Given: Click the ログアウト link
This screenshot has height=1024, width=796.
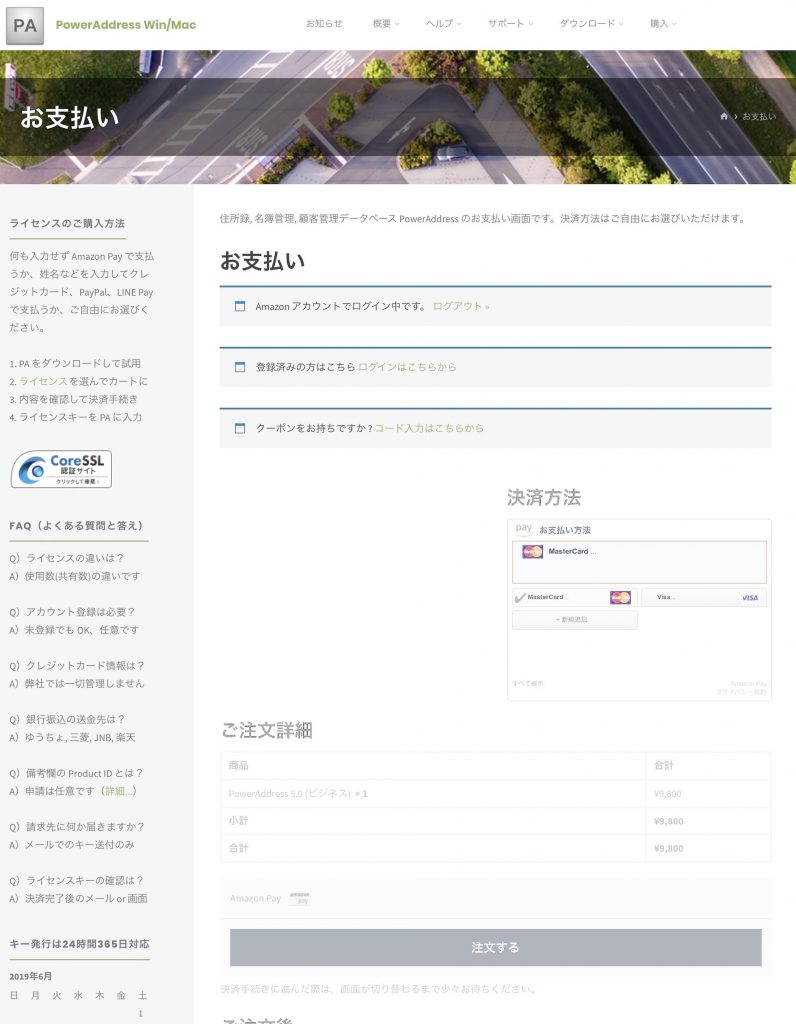Looking at the screenshot, I should [461, 306].
